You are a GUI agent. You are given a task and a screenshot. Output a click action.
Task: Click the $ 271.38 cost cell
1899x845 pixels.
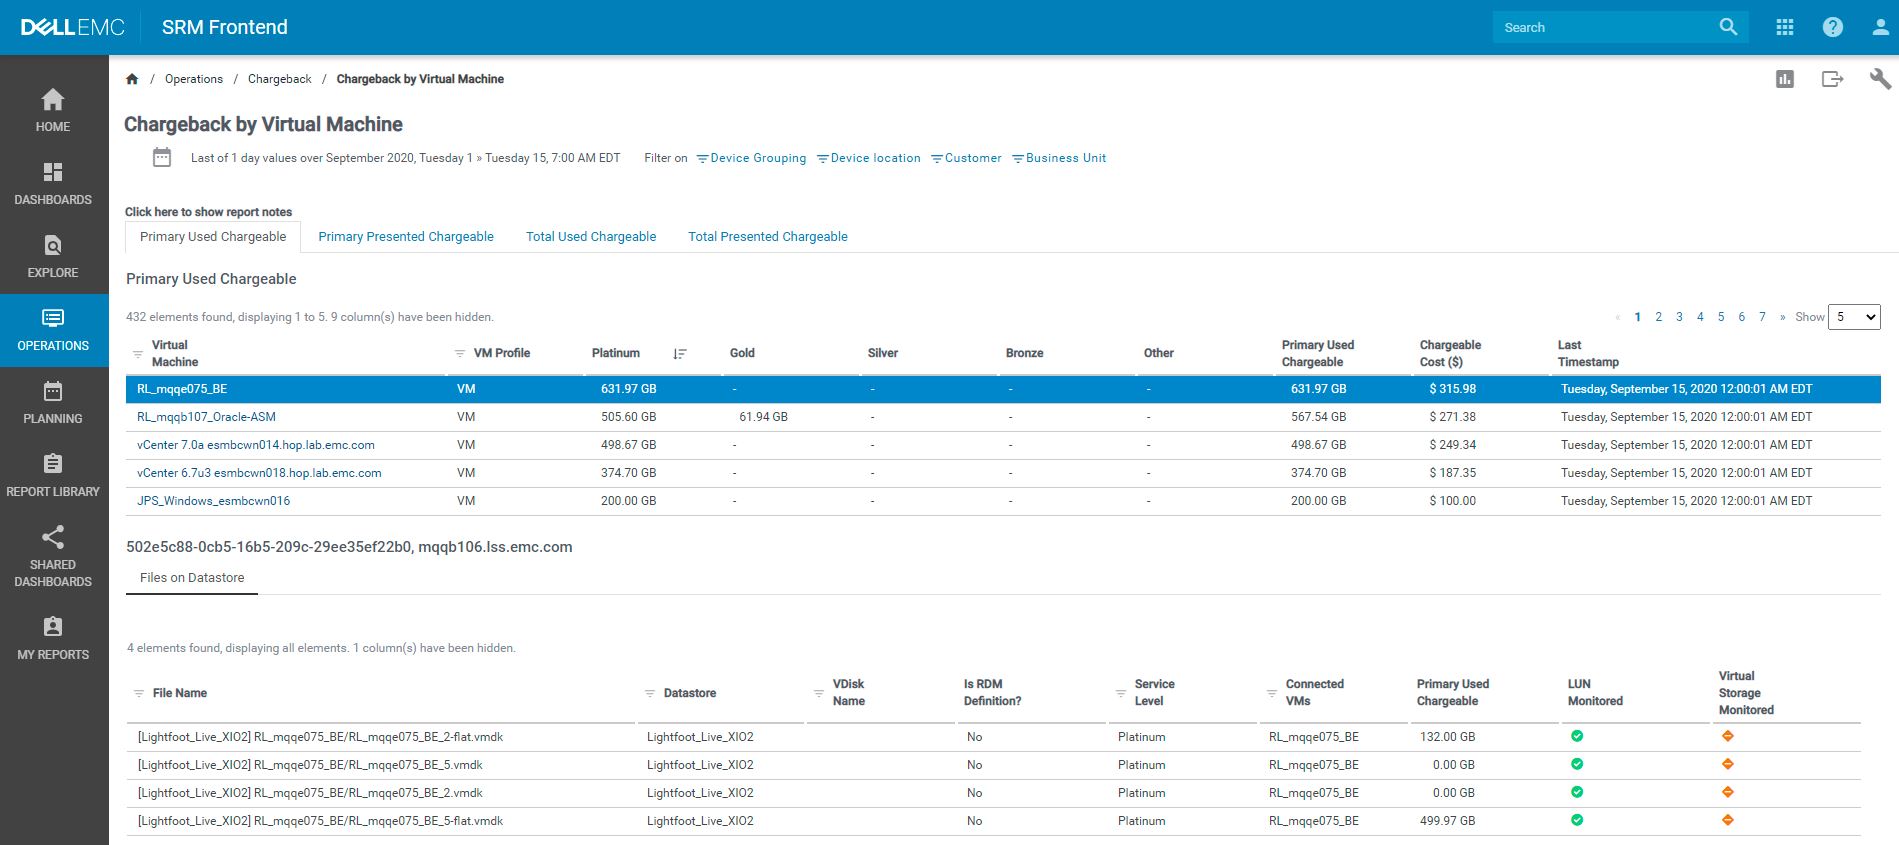tap(1452, 417)
